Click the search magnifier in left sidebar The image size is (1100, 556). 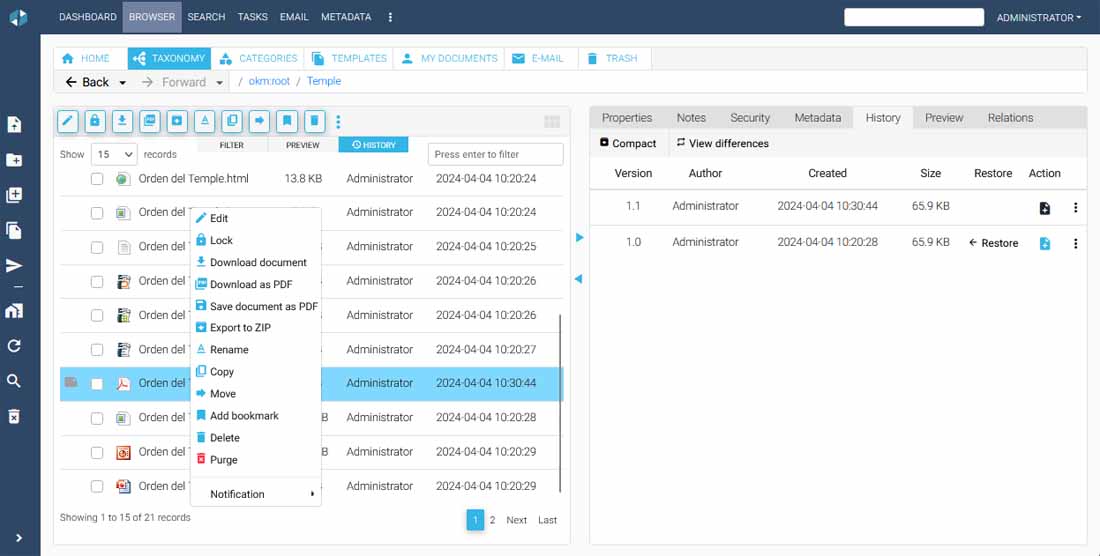point(14,381)
